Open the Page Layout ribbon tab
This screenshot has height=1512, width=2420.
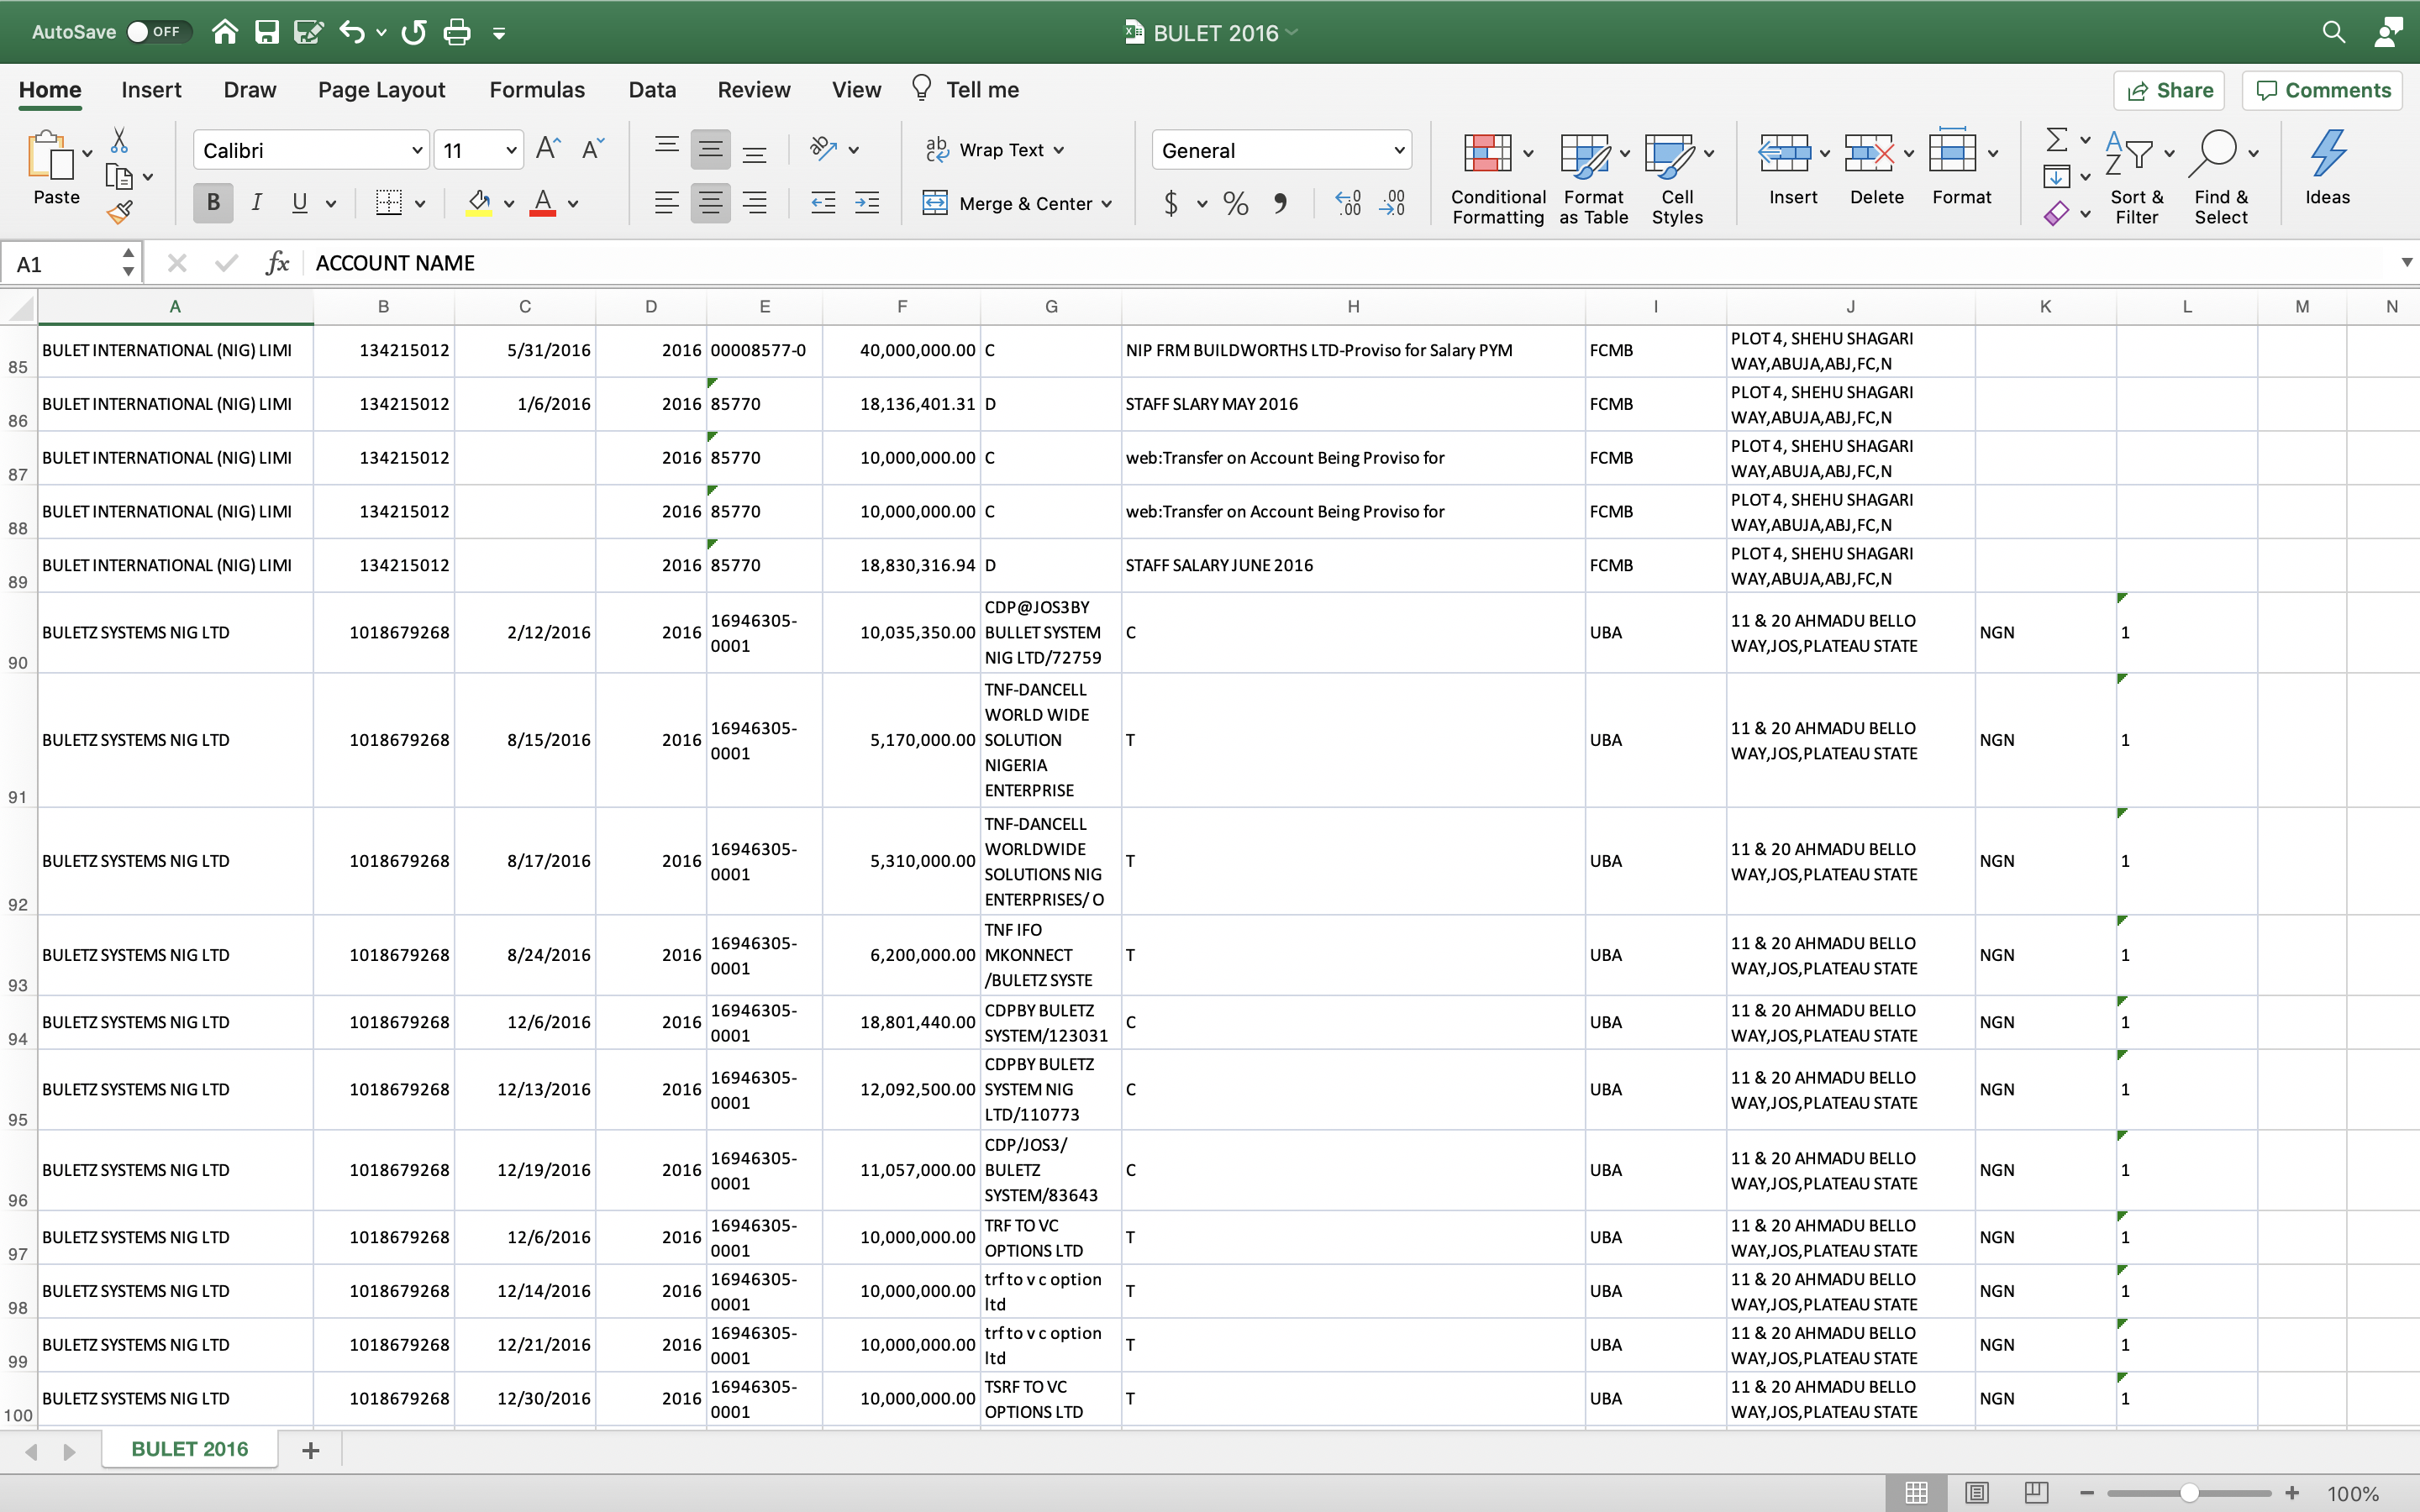(x=381, y=90)
